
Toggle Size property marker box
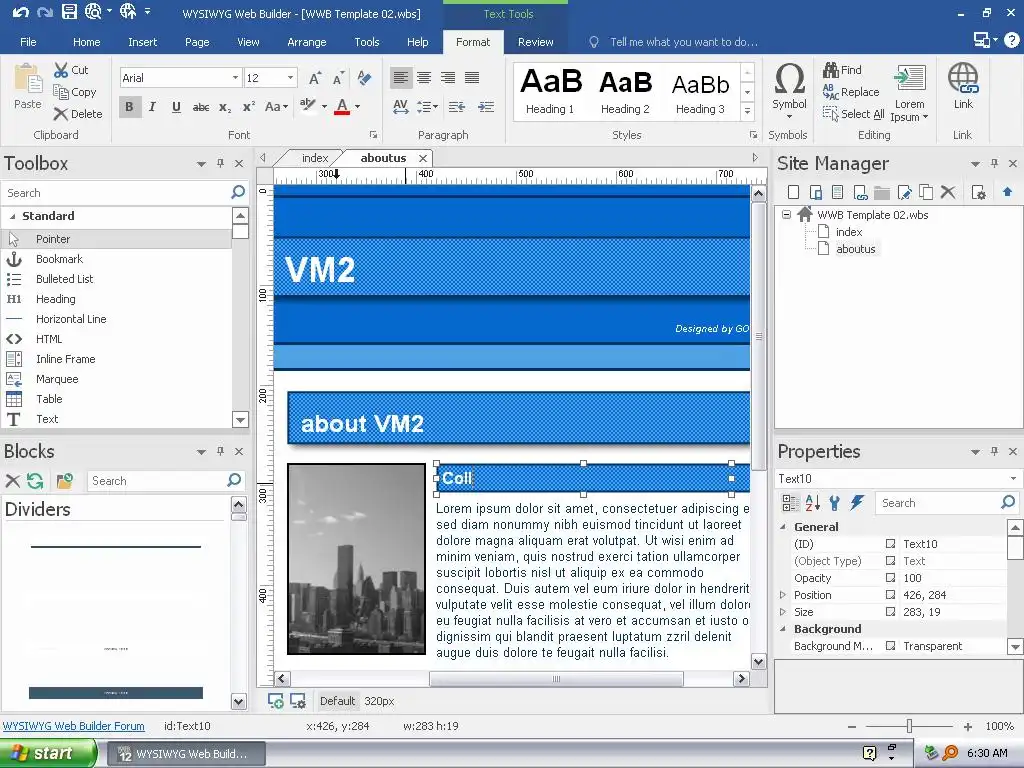click(890, 612)
